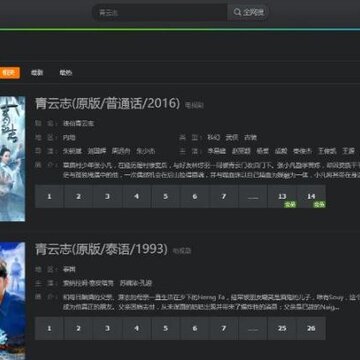This screenshot has height=360, width=360.
Task: Click the search input containing 青云志
Action: point(160,13)
